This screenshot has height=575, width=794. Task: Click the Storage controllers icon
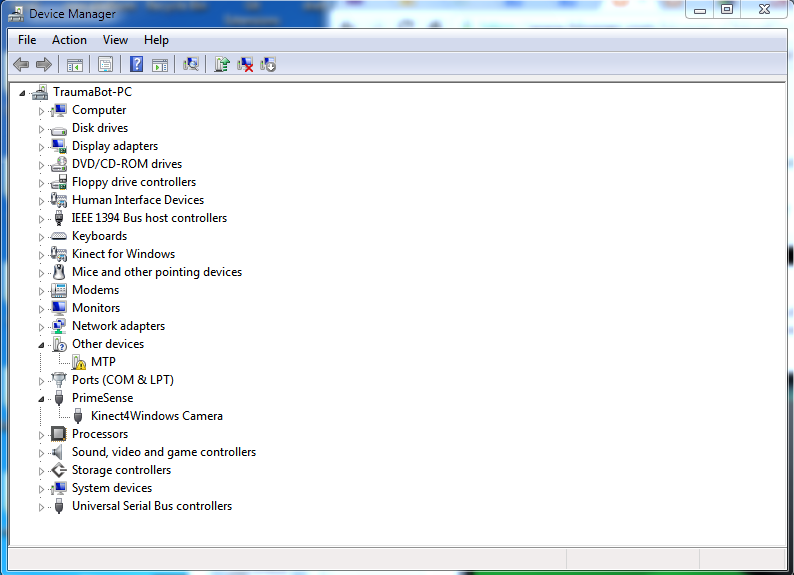click(59, 470)
